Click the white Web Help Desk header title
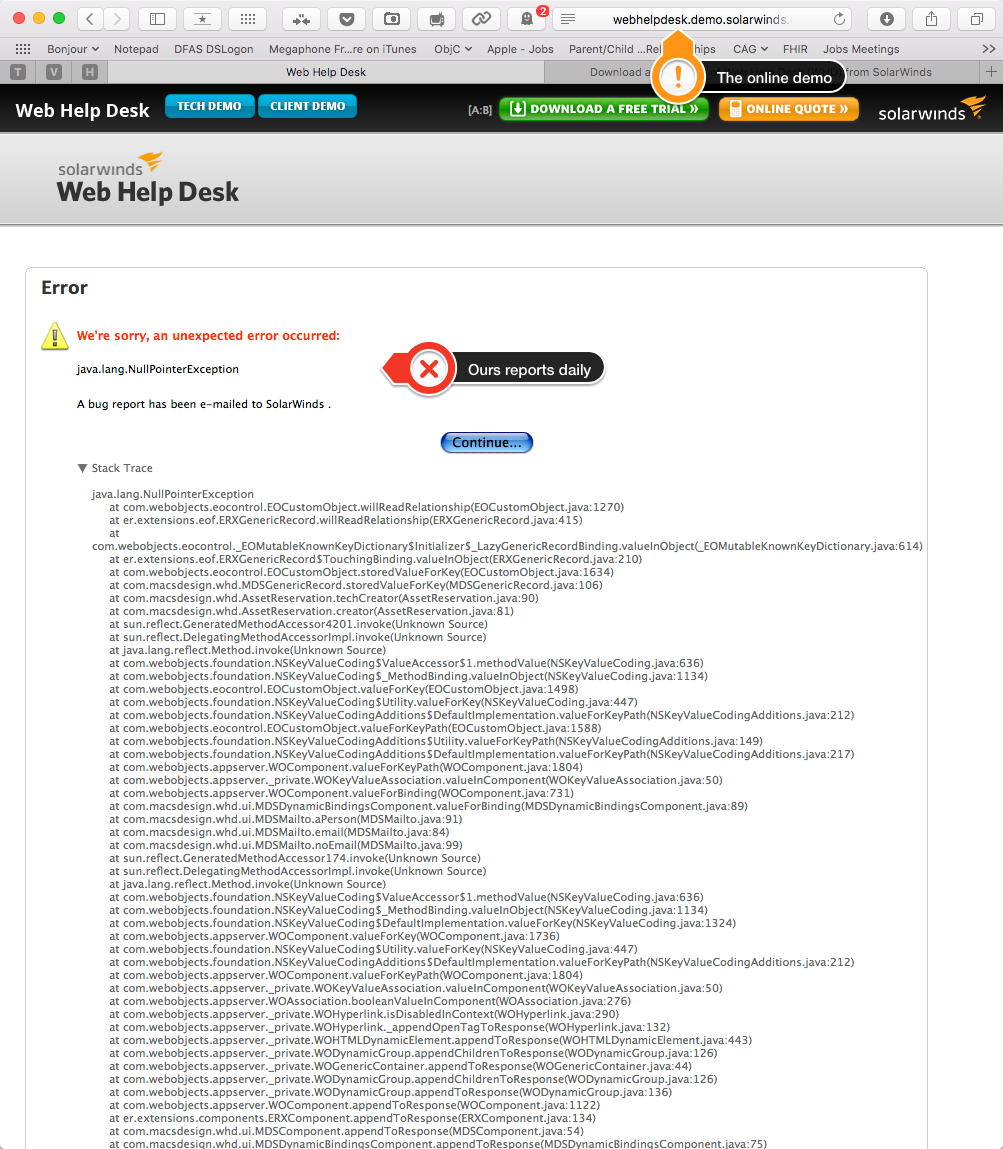 [x=82, y=110]
